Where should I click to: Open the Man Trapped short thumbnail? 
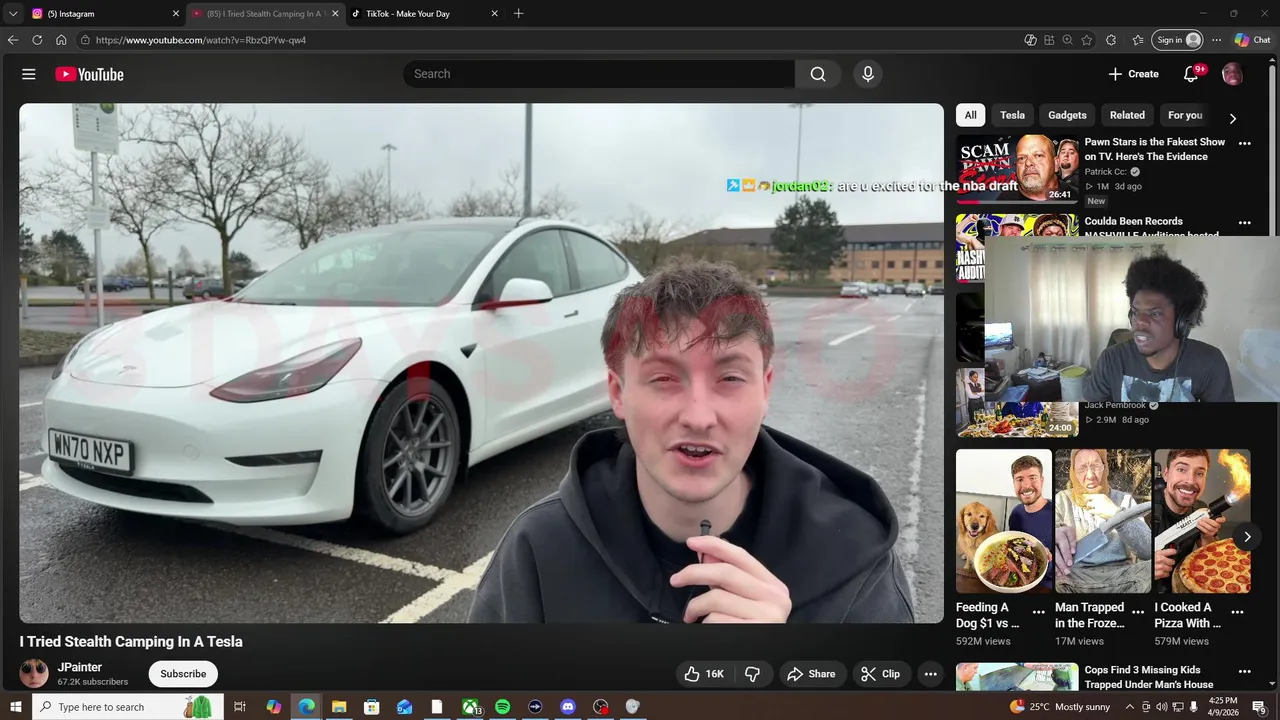coord(1103,521)
